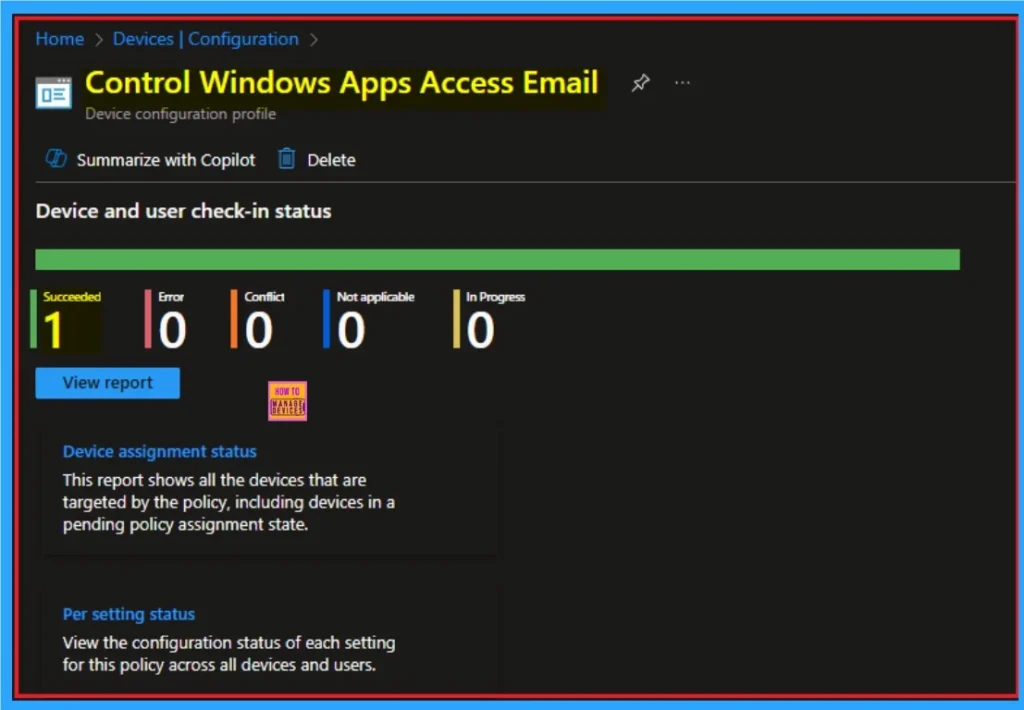Viewport: 1024px width, 710px height.
Task: Open the ellipsis more options menu
Action: 682,84
